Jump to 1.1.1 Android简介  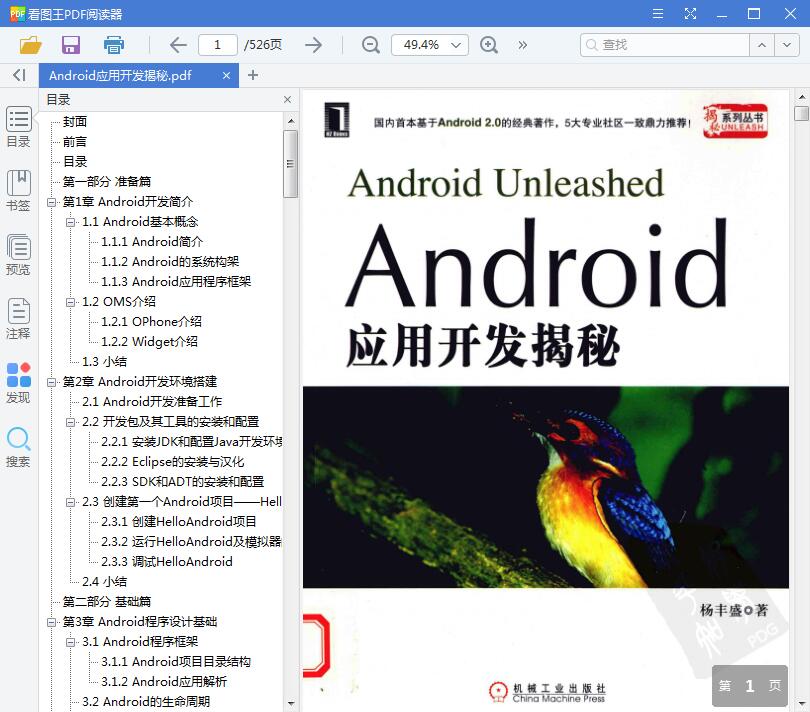152,241
